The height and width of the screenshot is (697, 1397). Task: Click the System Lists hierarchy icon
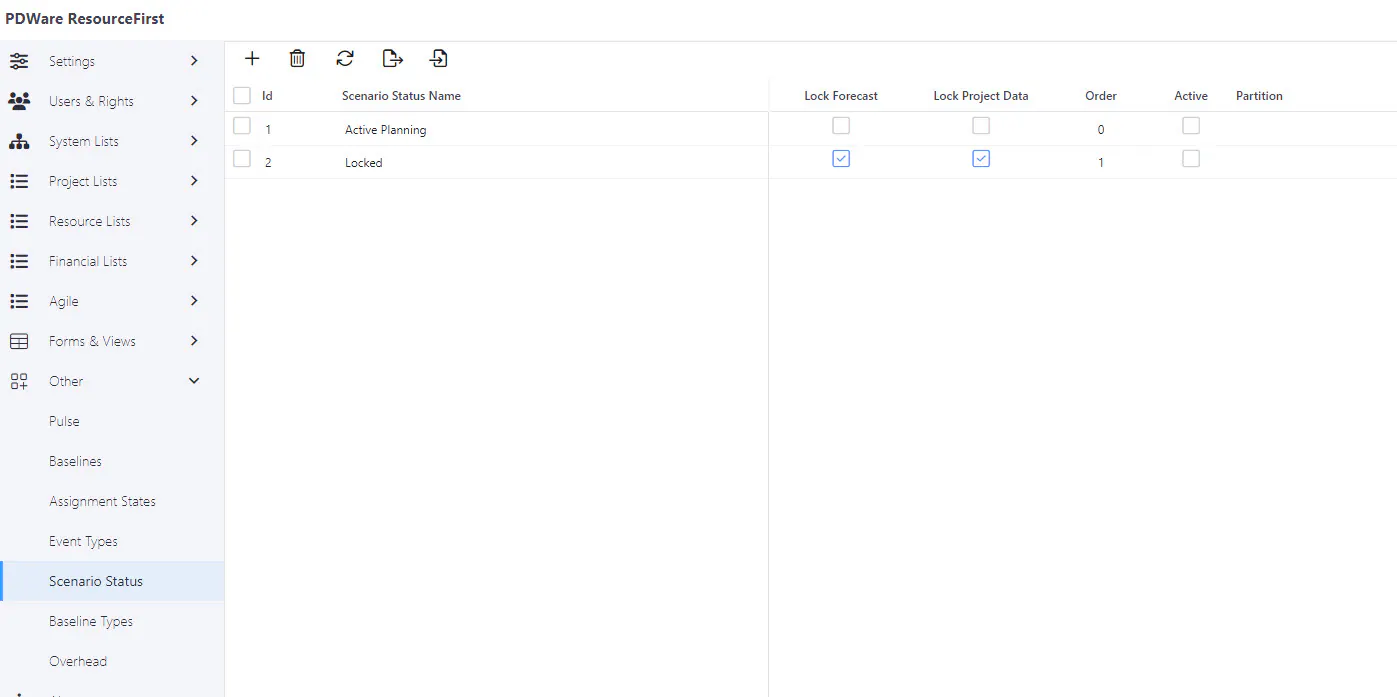click(x=19, y=141)
